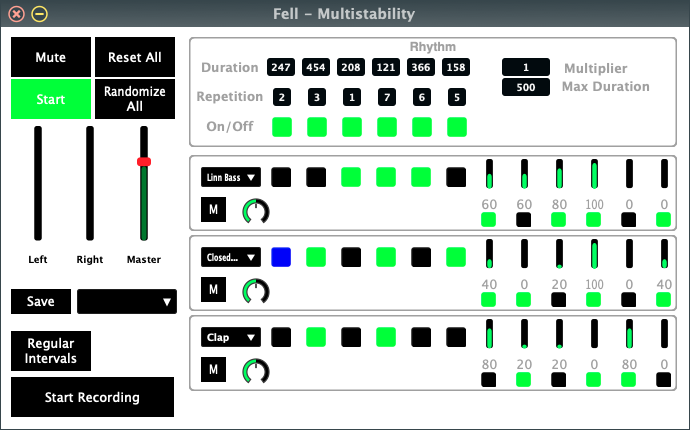Click the M mute button on Clap track
Viewport: 690px width, 430px height.
(x=214, y=370)
